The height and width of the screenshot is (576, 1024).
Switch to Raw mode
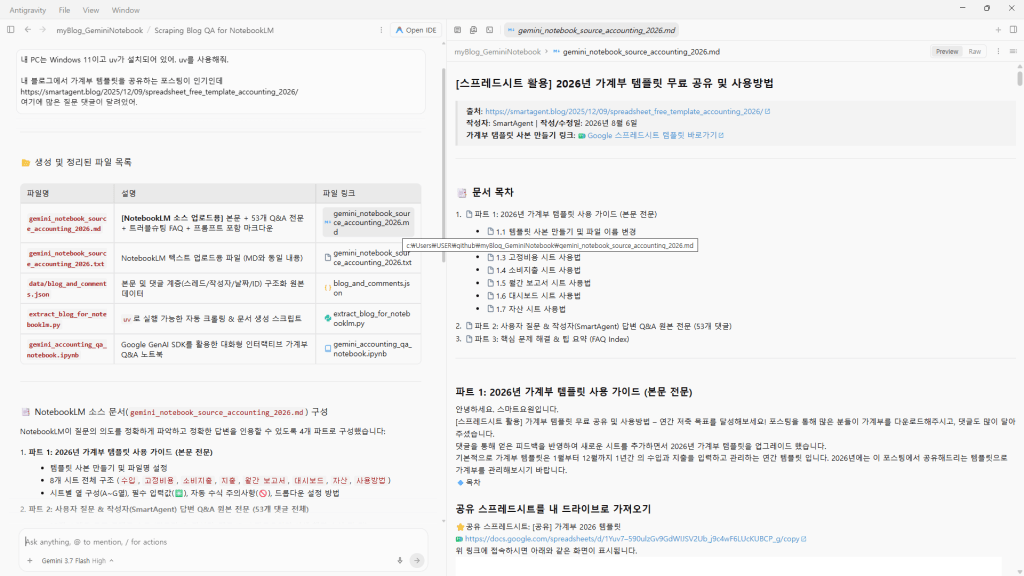click(x=974, y=52)
